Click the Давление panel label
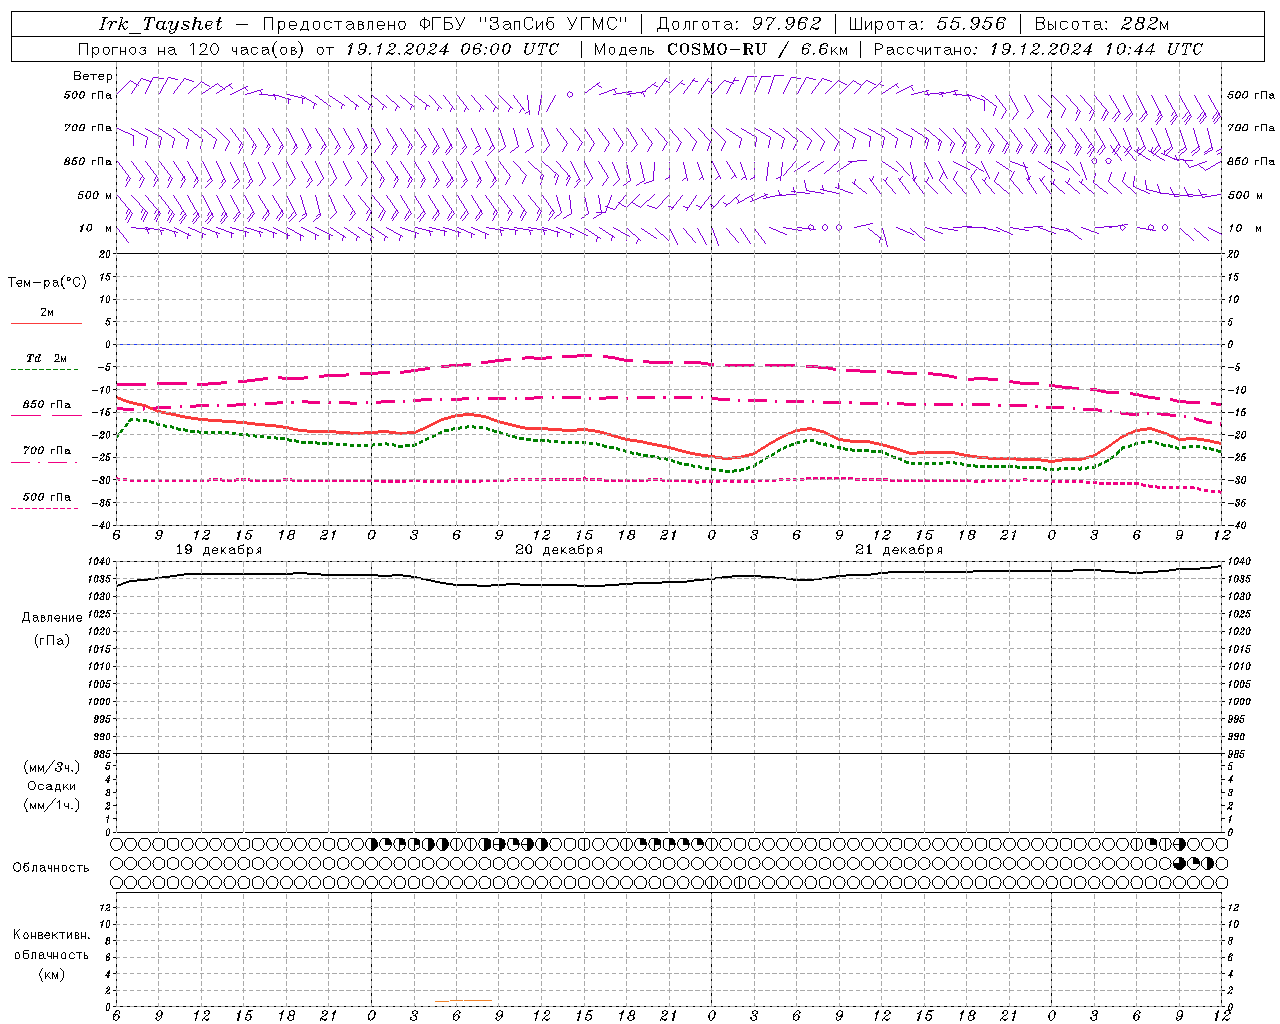This screenshot has width=1280, height=1024. tap(52, 617)
